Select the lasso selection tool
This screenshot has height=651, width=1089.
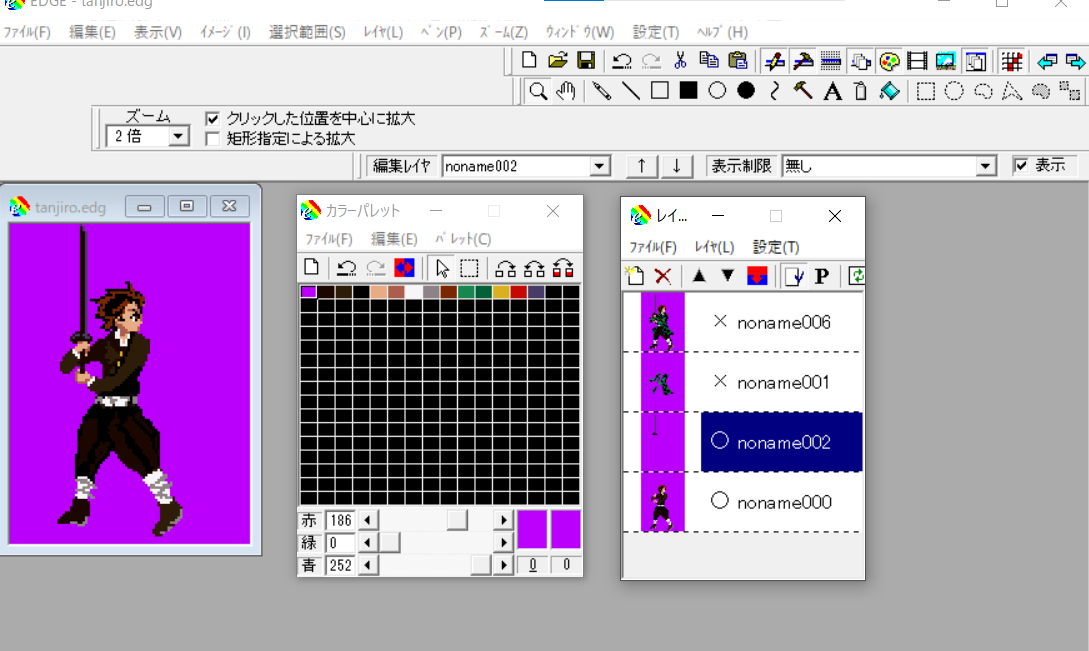(x=983, y=91)
